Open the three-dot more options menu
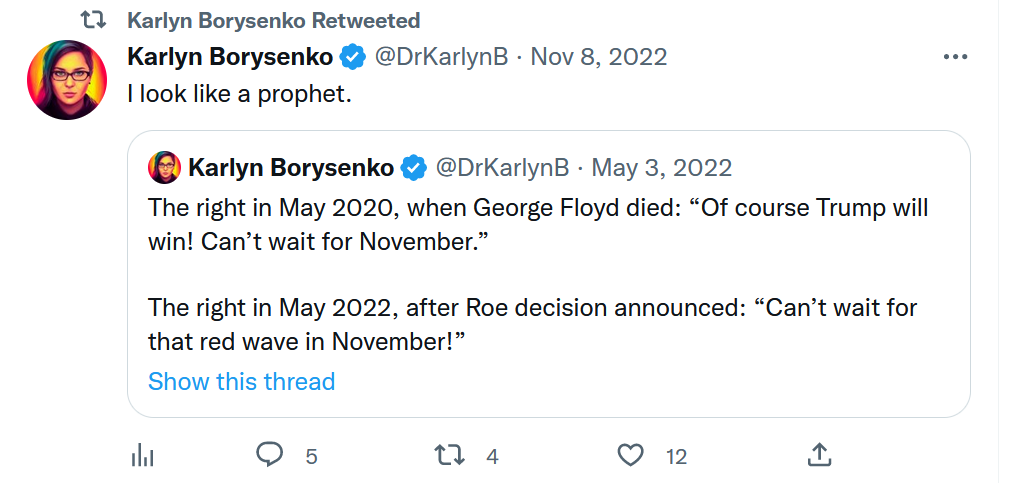 (x=955, y=57)
